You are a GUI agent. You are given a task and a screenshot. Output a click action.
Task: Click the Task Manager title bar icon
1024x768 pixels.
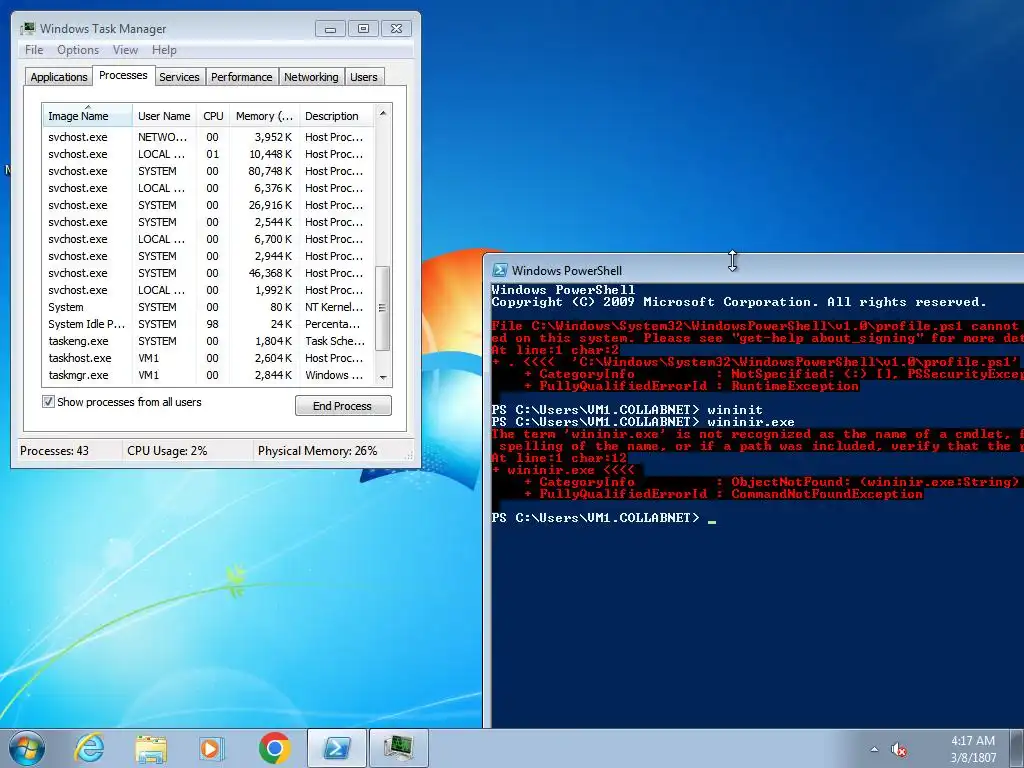pos(27,29)
